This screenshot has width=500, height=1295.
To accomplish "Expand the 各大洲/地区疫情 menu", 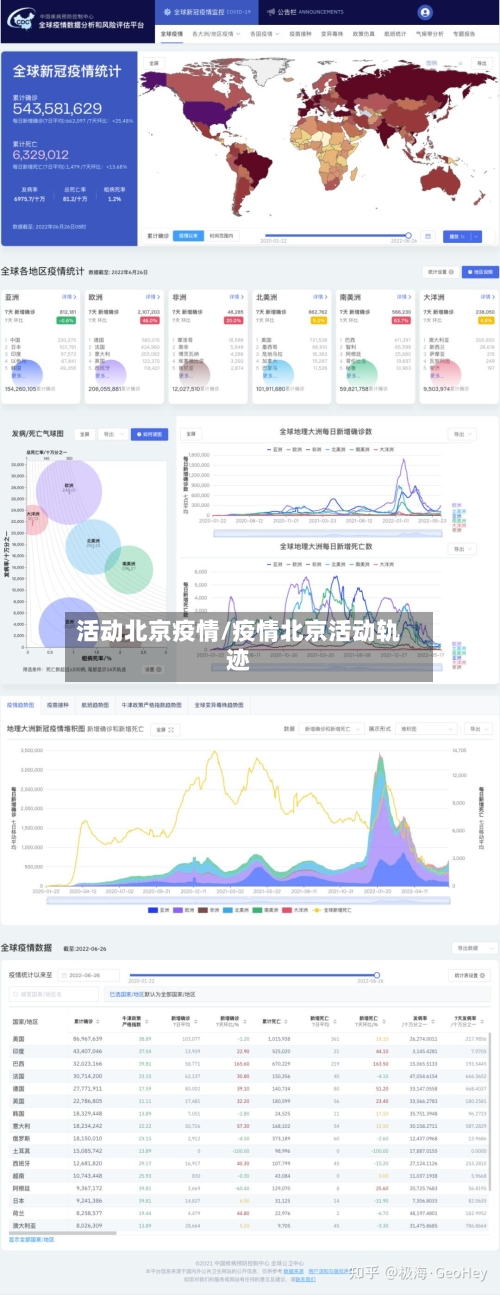I will (x=216, y=33).
